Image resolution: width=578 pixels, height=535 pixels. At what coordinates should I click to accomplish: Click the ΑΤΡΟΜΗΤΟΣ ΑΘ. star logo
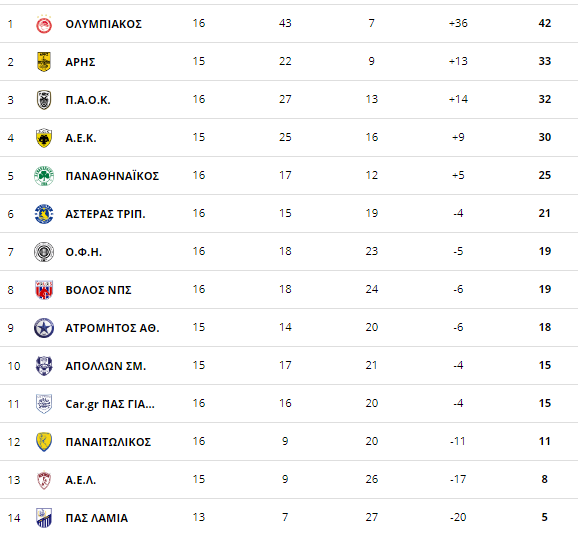click(44, 328)
